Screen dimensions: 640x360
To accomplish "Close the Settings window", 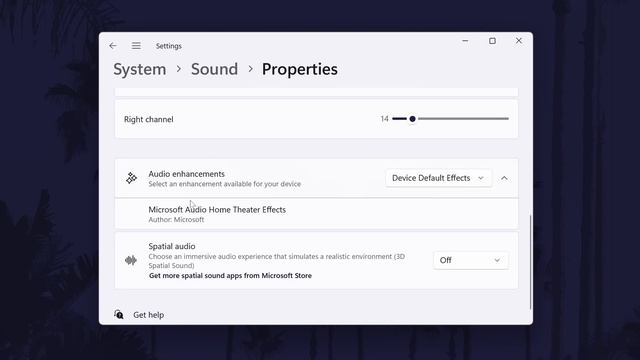I will pos(519,41).
